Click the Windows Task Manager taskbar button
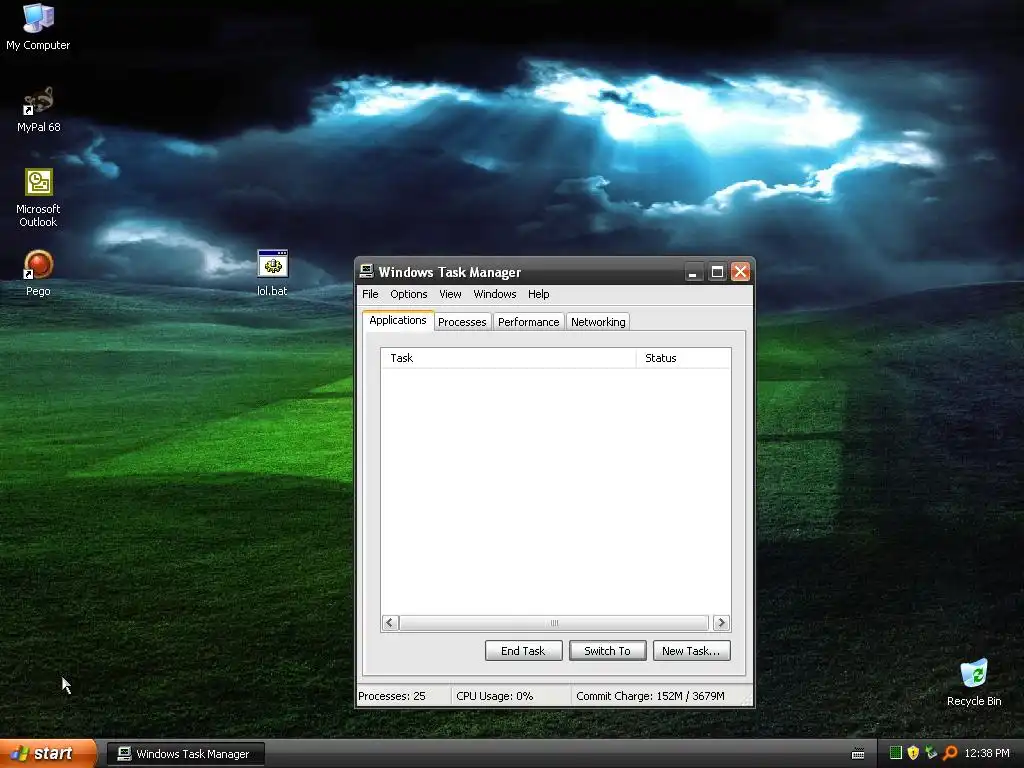The image size is (1024, 768). [x=186, y=754]
